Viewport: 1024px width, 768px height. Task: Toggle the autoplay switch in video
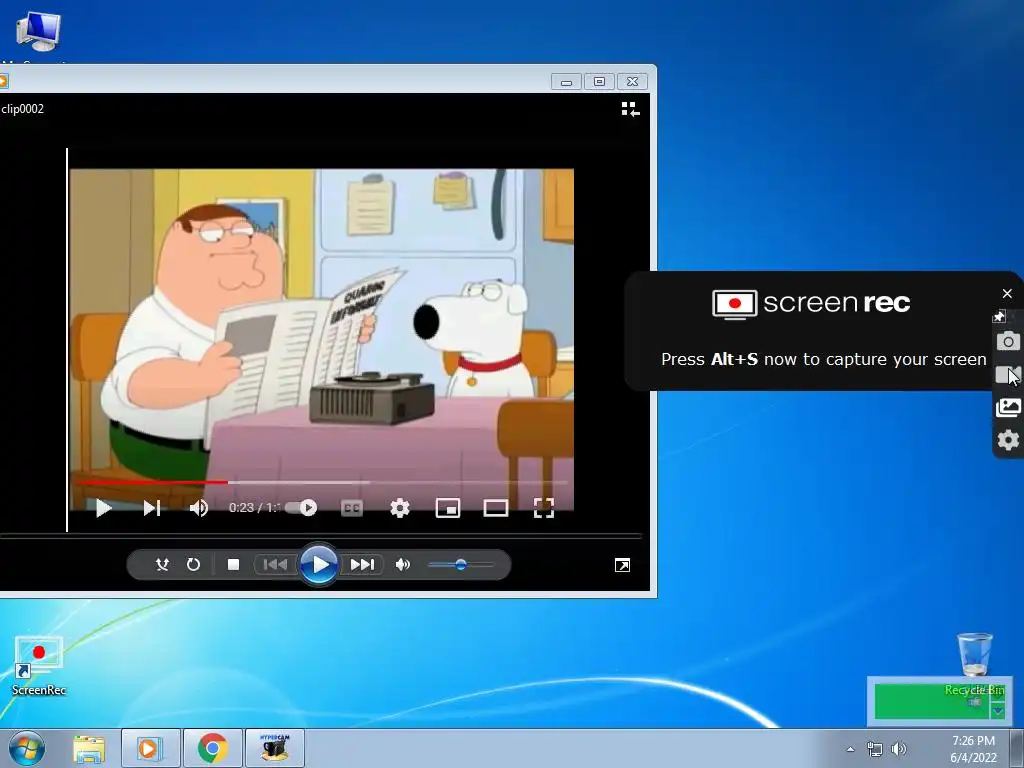(x=302, y=508)
